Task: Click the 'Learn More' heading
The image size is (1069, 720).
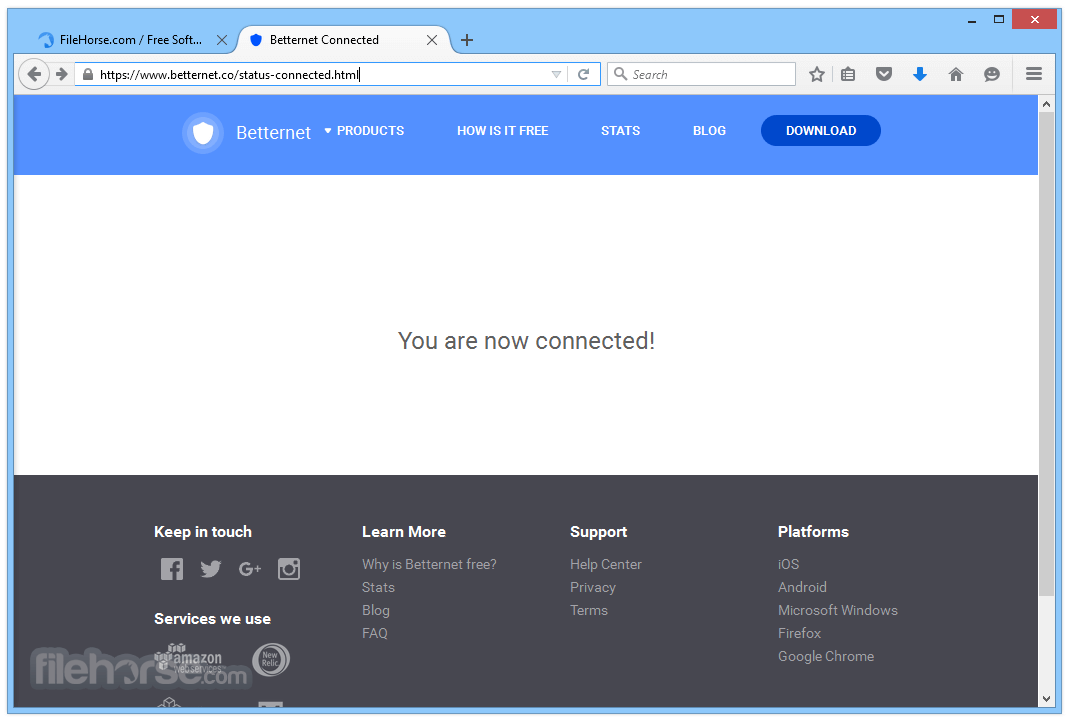Action: [404, 532]
